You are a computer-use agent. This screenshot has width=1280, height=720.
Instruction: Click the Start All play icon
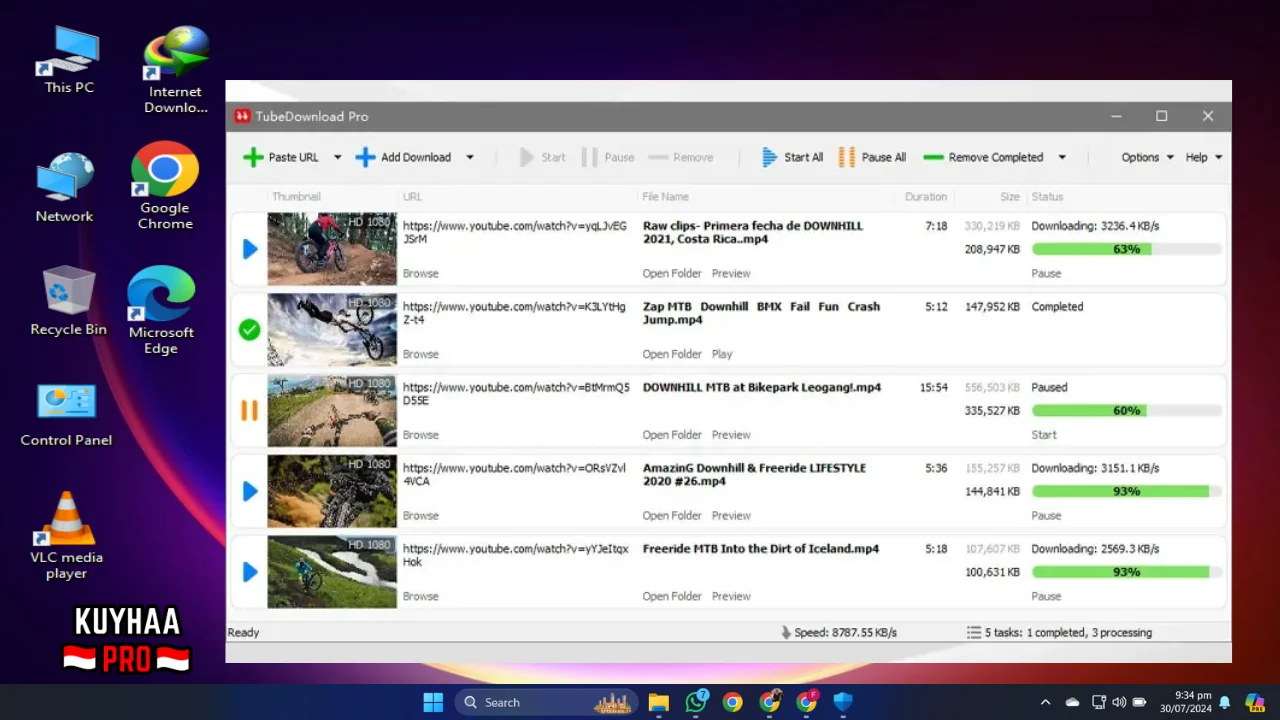coord(769,157)
